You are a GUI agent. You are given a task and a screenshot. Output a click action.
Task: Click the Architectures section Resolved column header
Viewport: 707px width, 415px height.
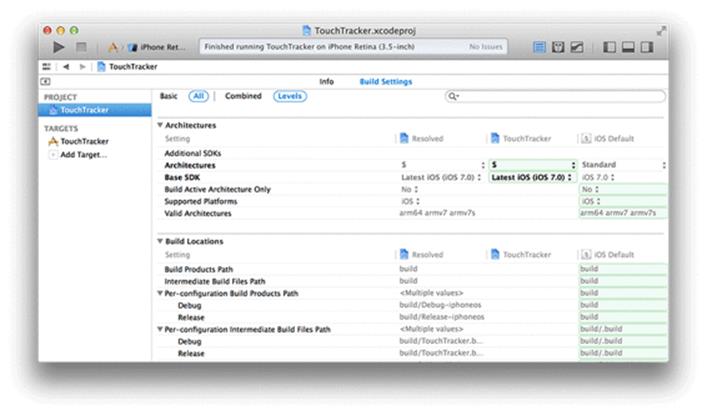[422, 138]
